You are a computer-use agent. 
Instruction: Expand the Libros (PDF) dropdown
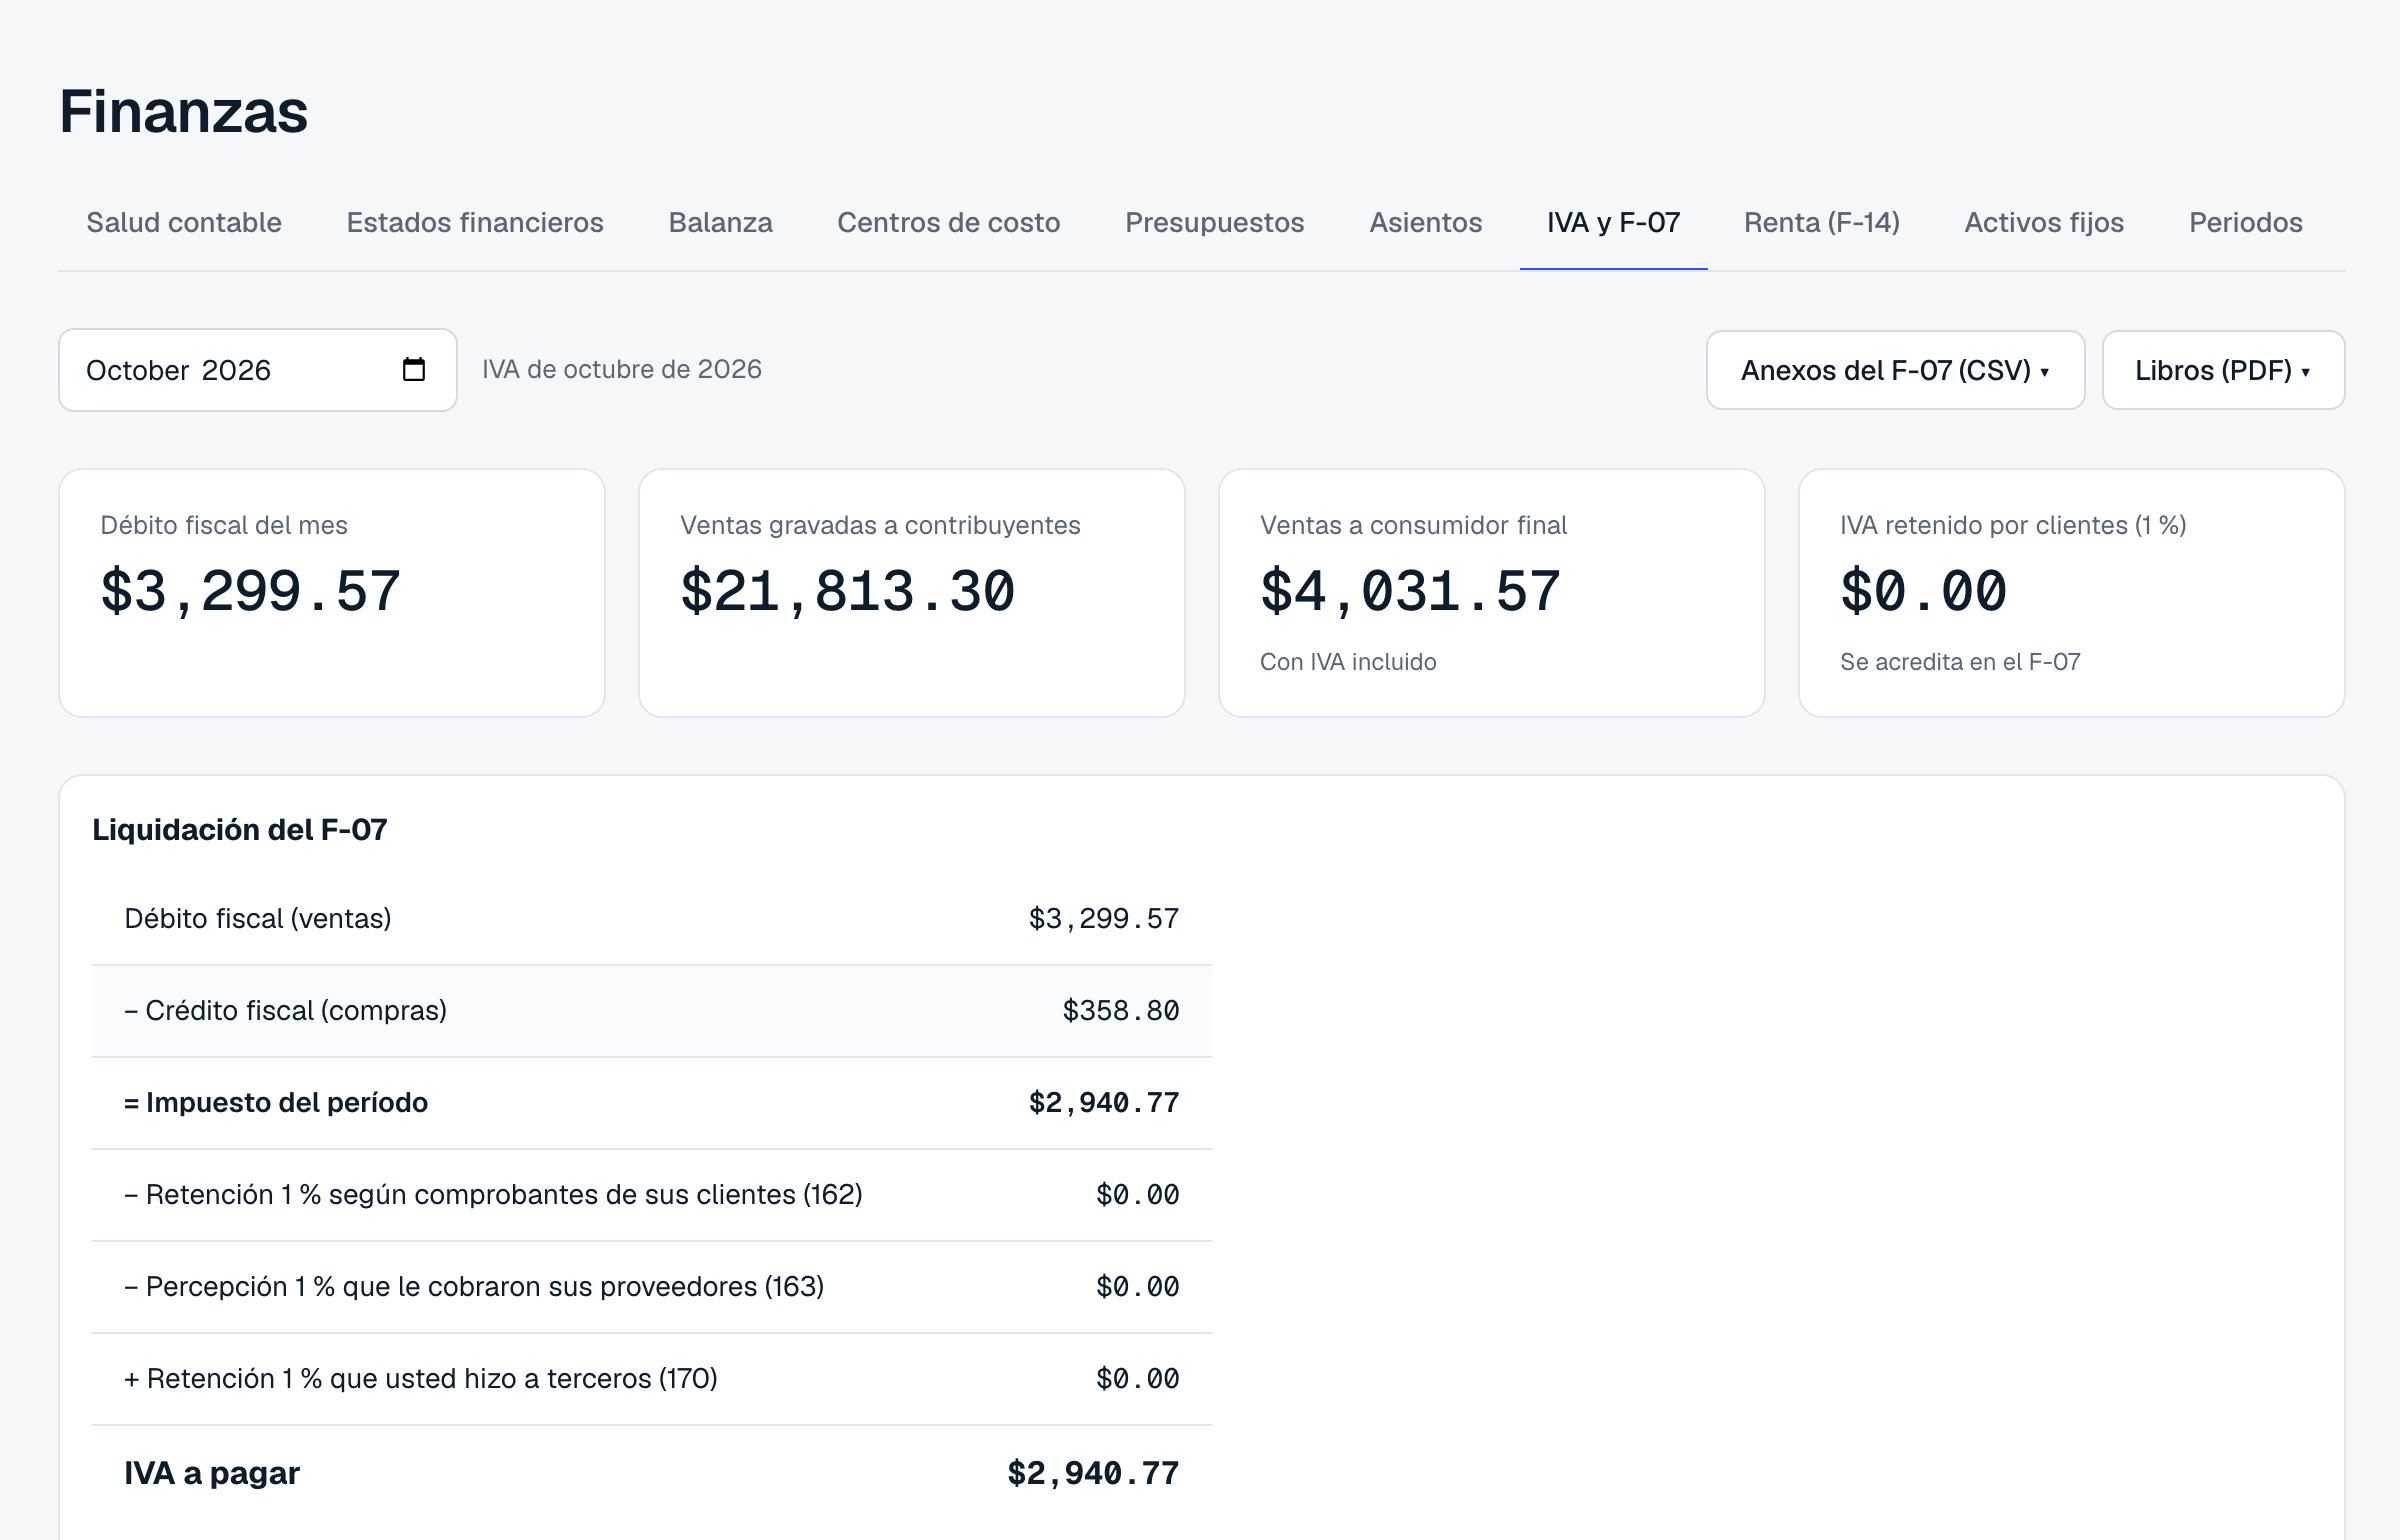2223,370
